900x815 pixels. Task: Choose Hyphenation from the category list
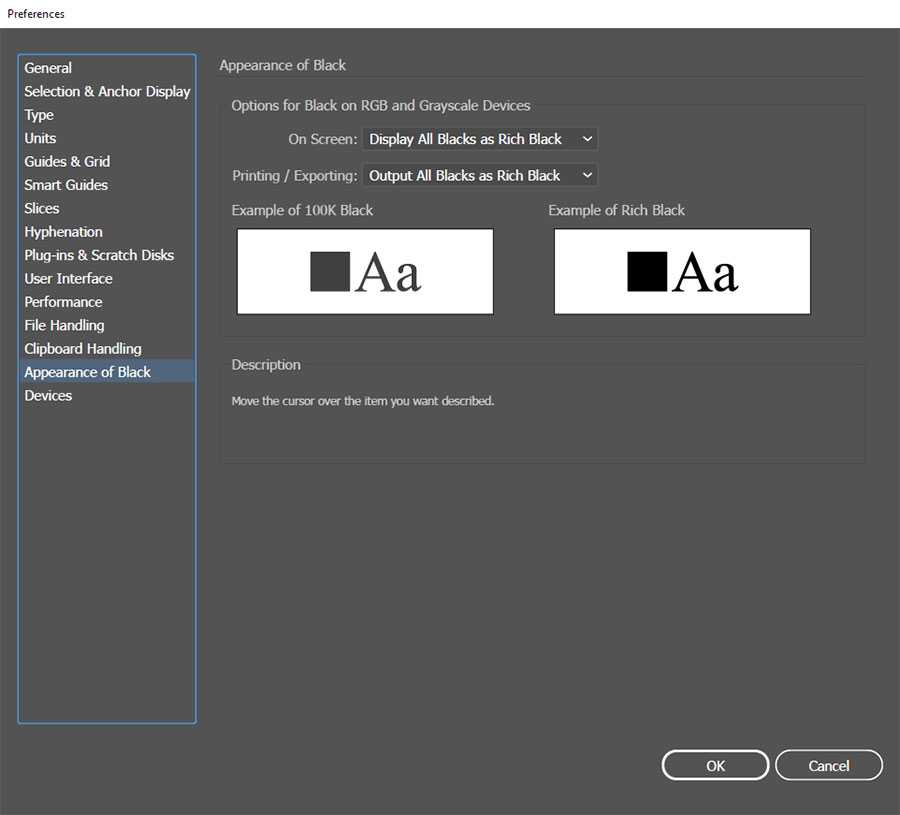63,232
